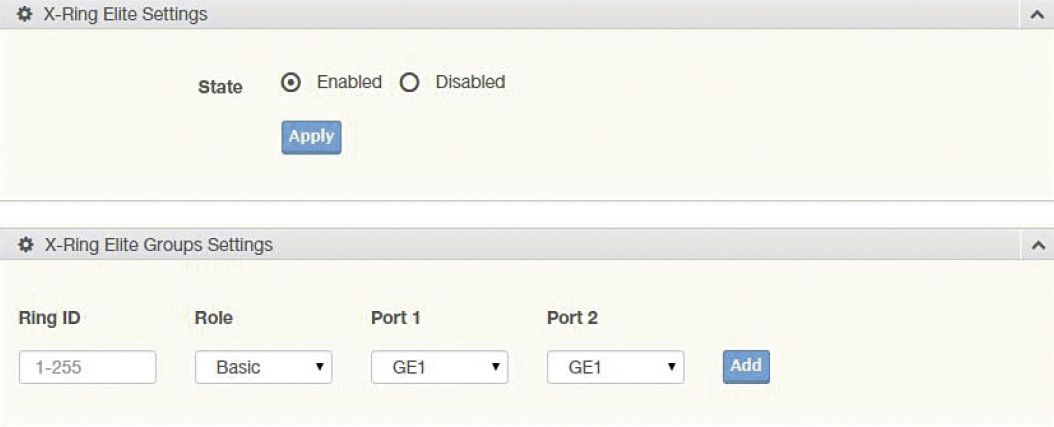Click the Apply button
The image size is (1054, 427).
coord(311,137)
